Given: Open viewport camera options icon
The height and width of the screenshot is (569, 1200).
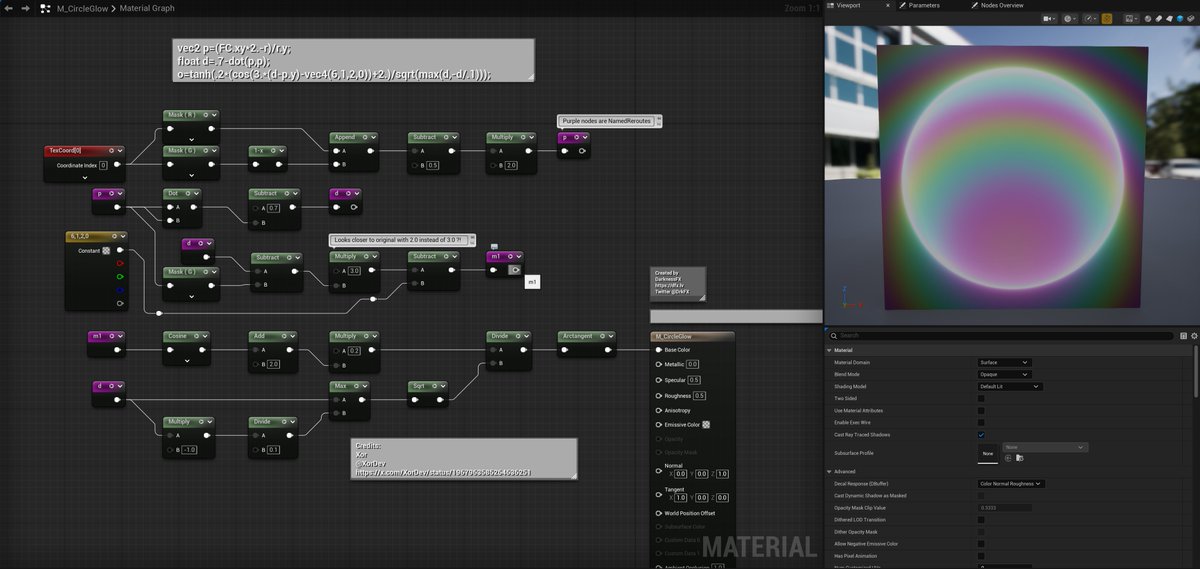Looking at the screenshot, I should click(x=1049, y=18).
